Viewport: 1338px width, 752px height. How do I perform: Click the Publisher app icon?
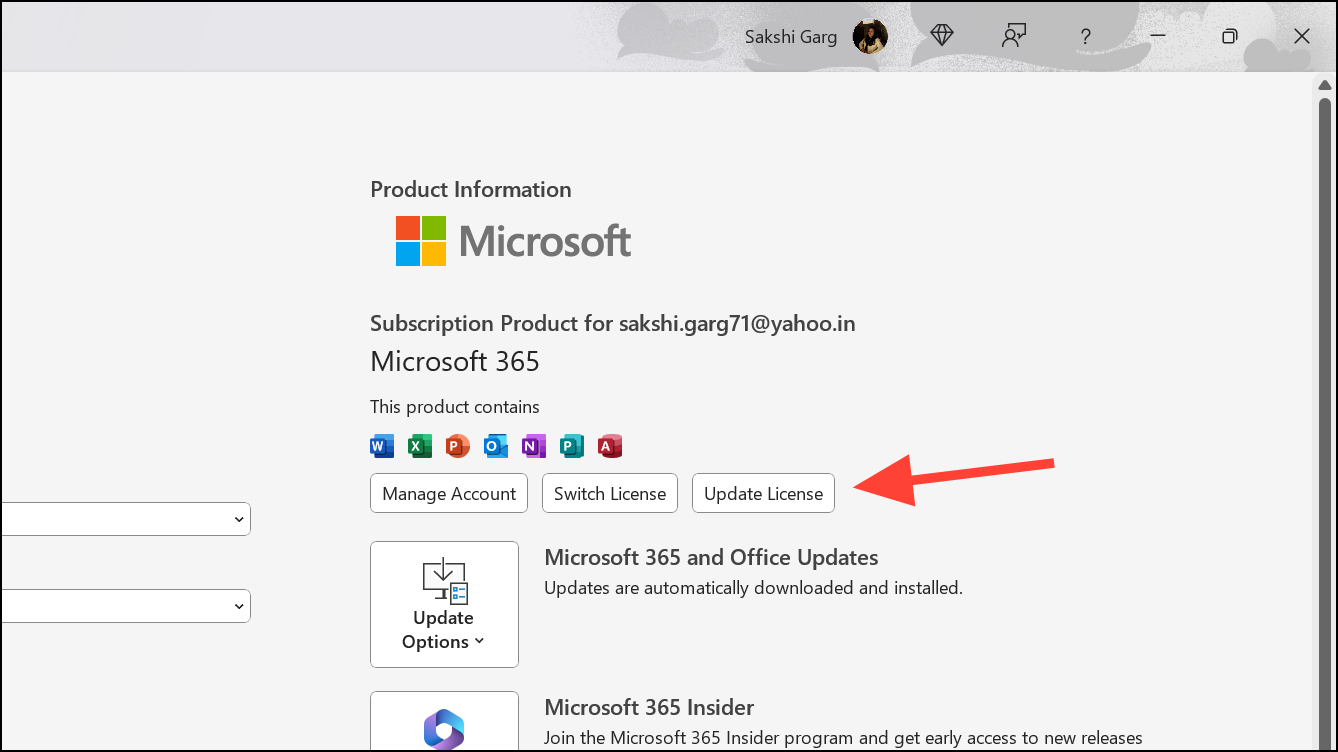[572, 446]
